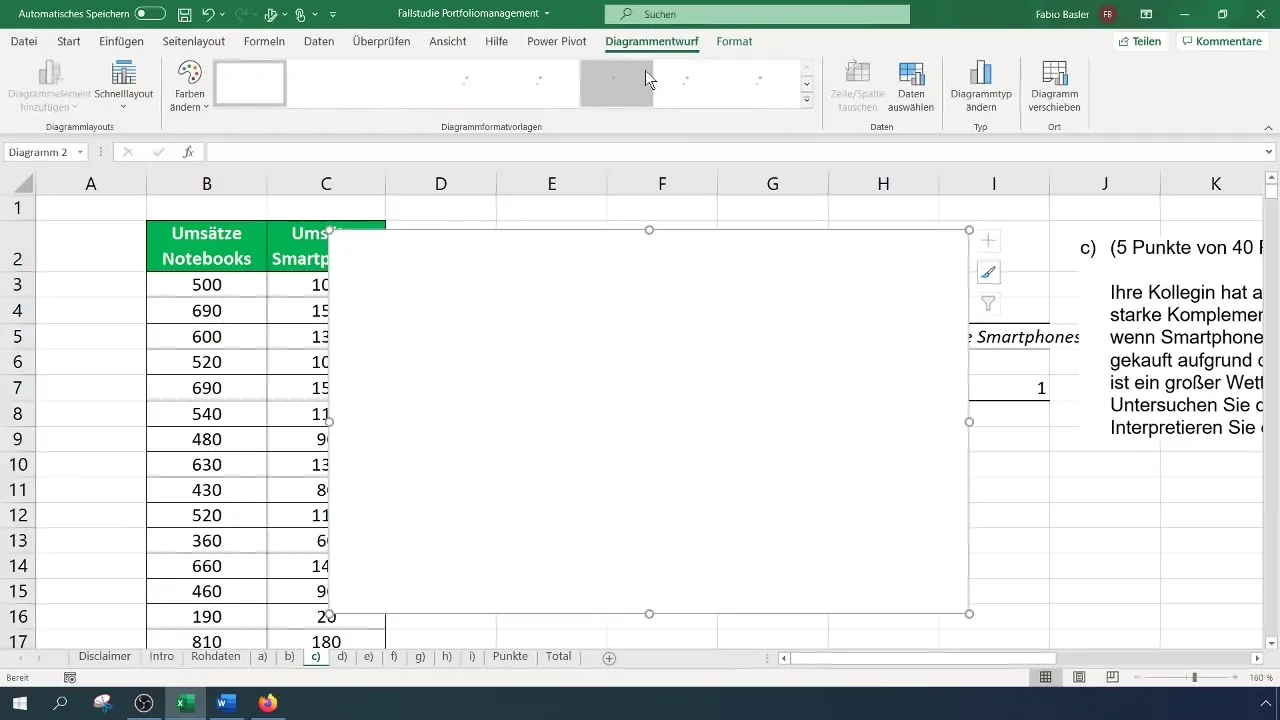Viewport: 1280px width, 720px height.
Task: Open the Ribbon Display Options icon
Action: [1146, 14]
